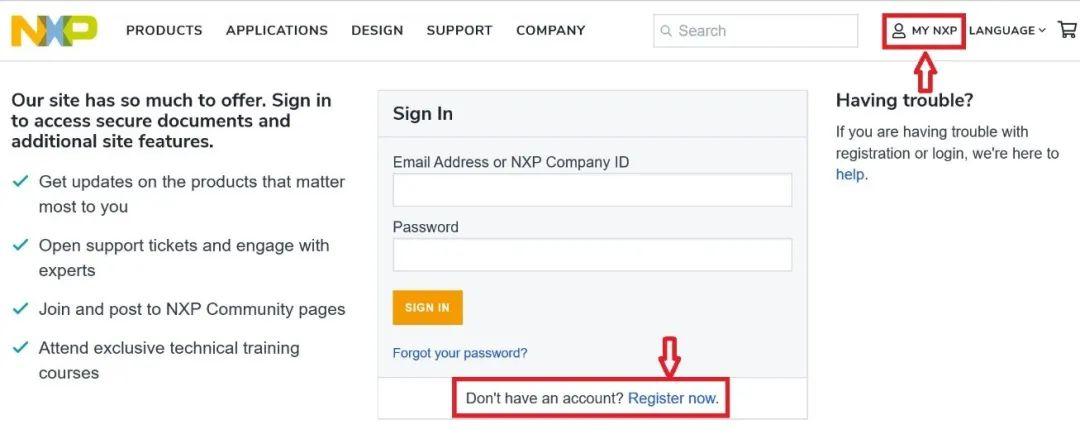Click the MY NXP user icon
Image resolution: width=1080 pixels, height=434 pixels.
click(899, 31)
